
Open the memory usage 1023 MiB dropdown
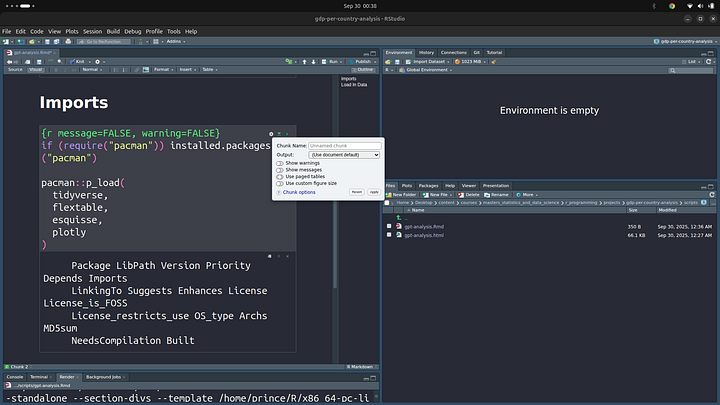tap(470, 62)
